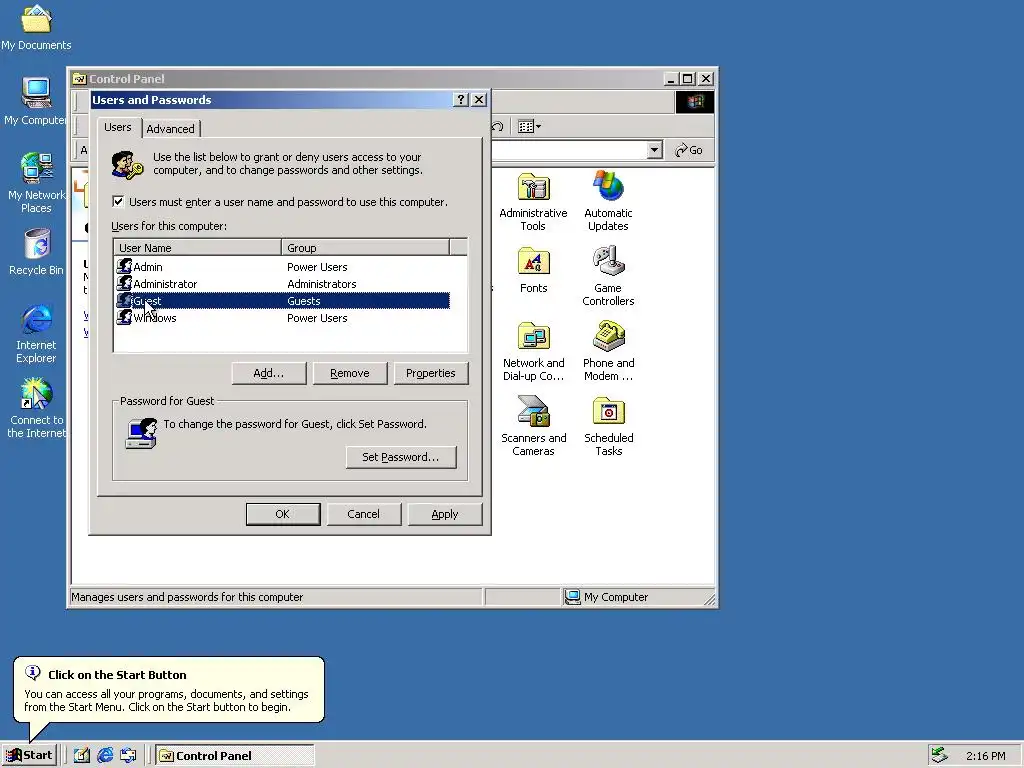The height and width of the screenshot is (768, 1024).
Task: Click the Windows logo throbber in Control Panel
Action: point(694,102)
